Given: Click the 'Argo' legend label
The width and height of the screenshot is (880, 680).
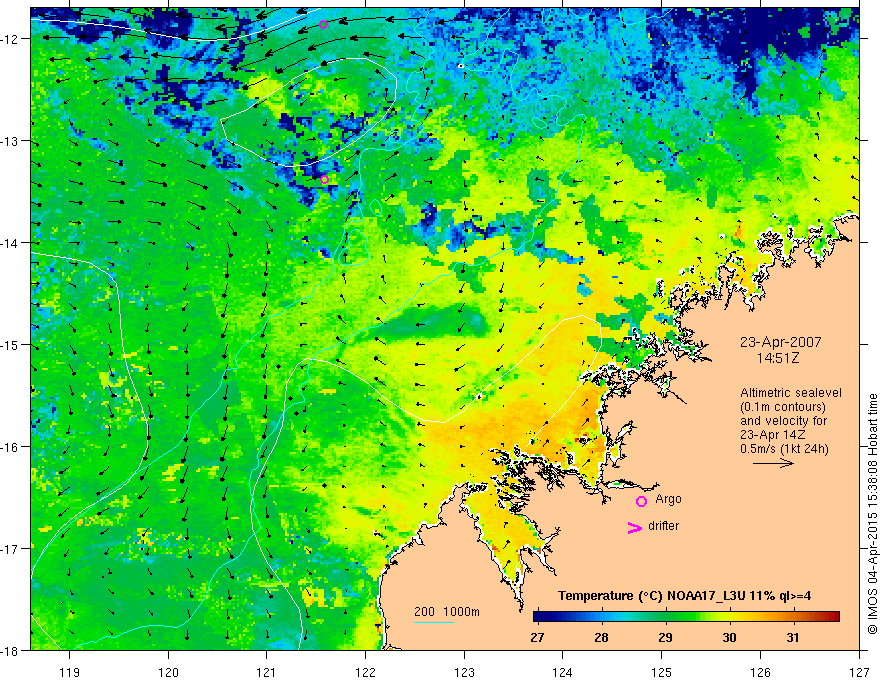Looking at the screenshot, I should 668,499.
